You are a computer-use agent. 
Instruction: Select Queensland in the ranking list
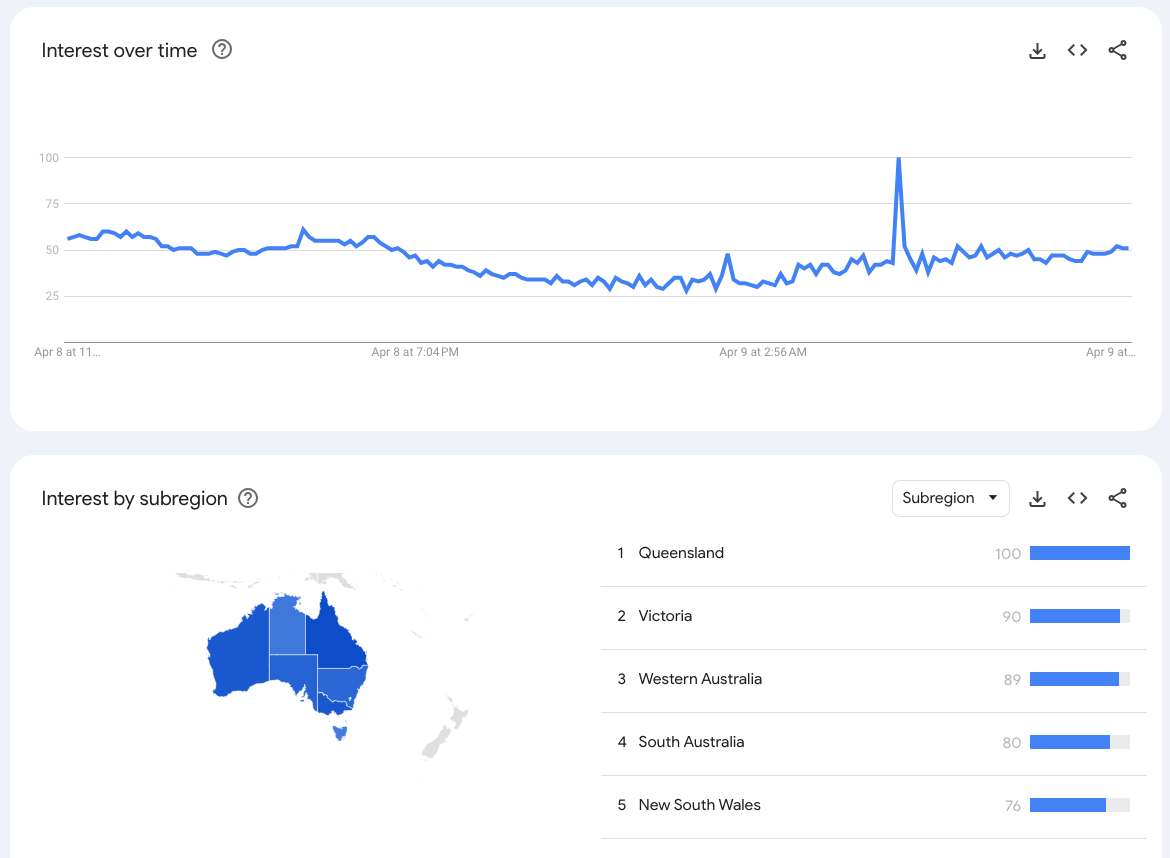coord(681,553)
